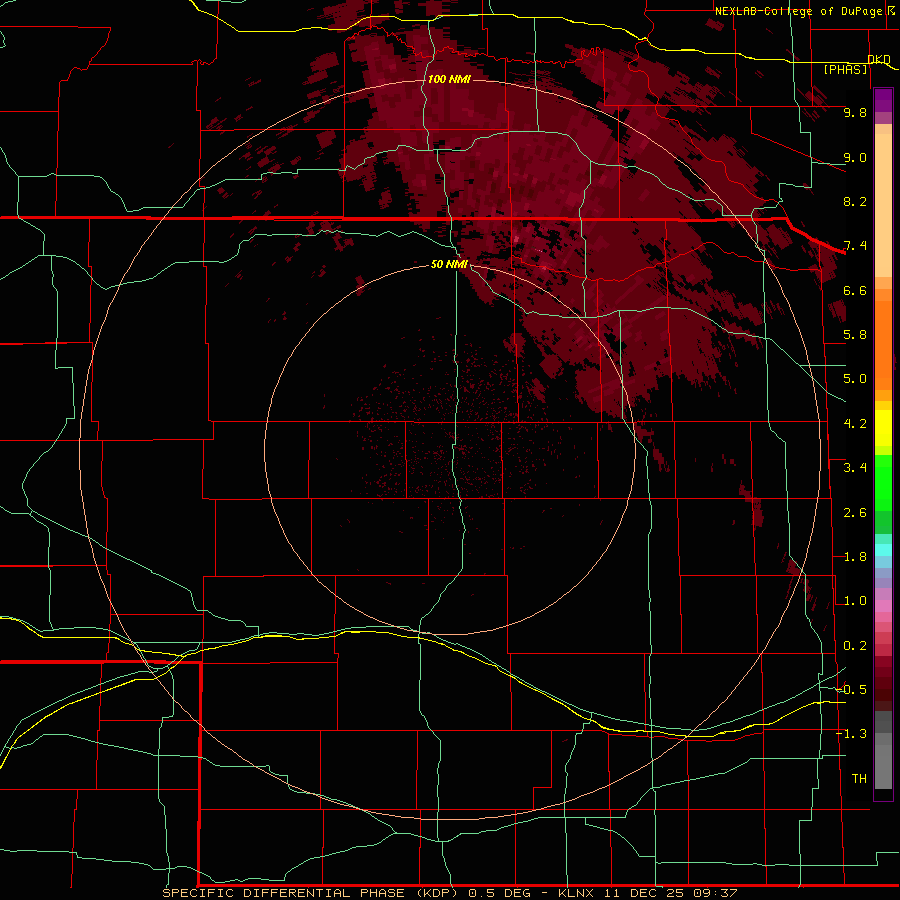The width and height of the screenshot is (900, 900).
Task: Click the 5.8 value on the scale
Action: point(855,335)
